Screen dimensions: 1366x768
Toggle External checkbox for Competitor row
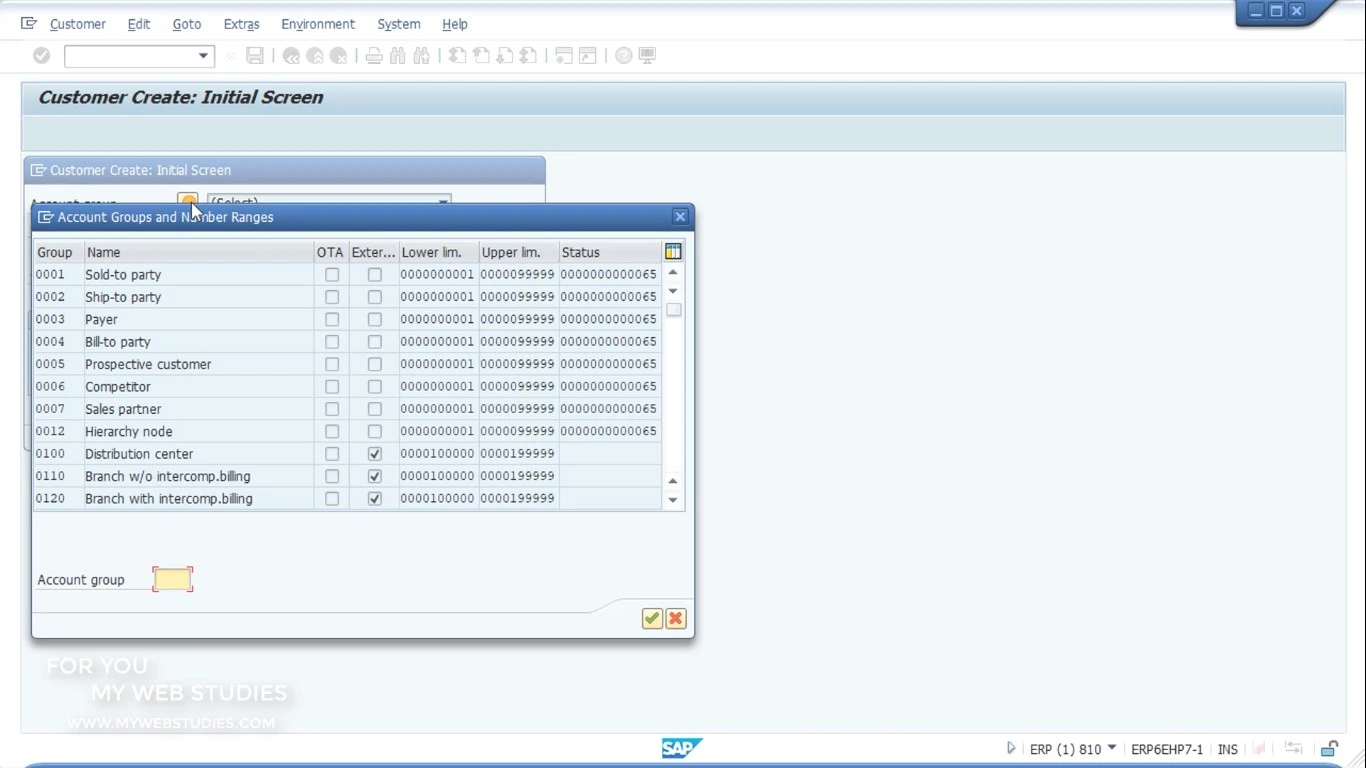(375, 387)
